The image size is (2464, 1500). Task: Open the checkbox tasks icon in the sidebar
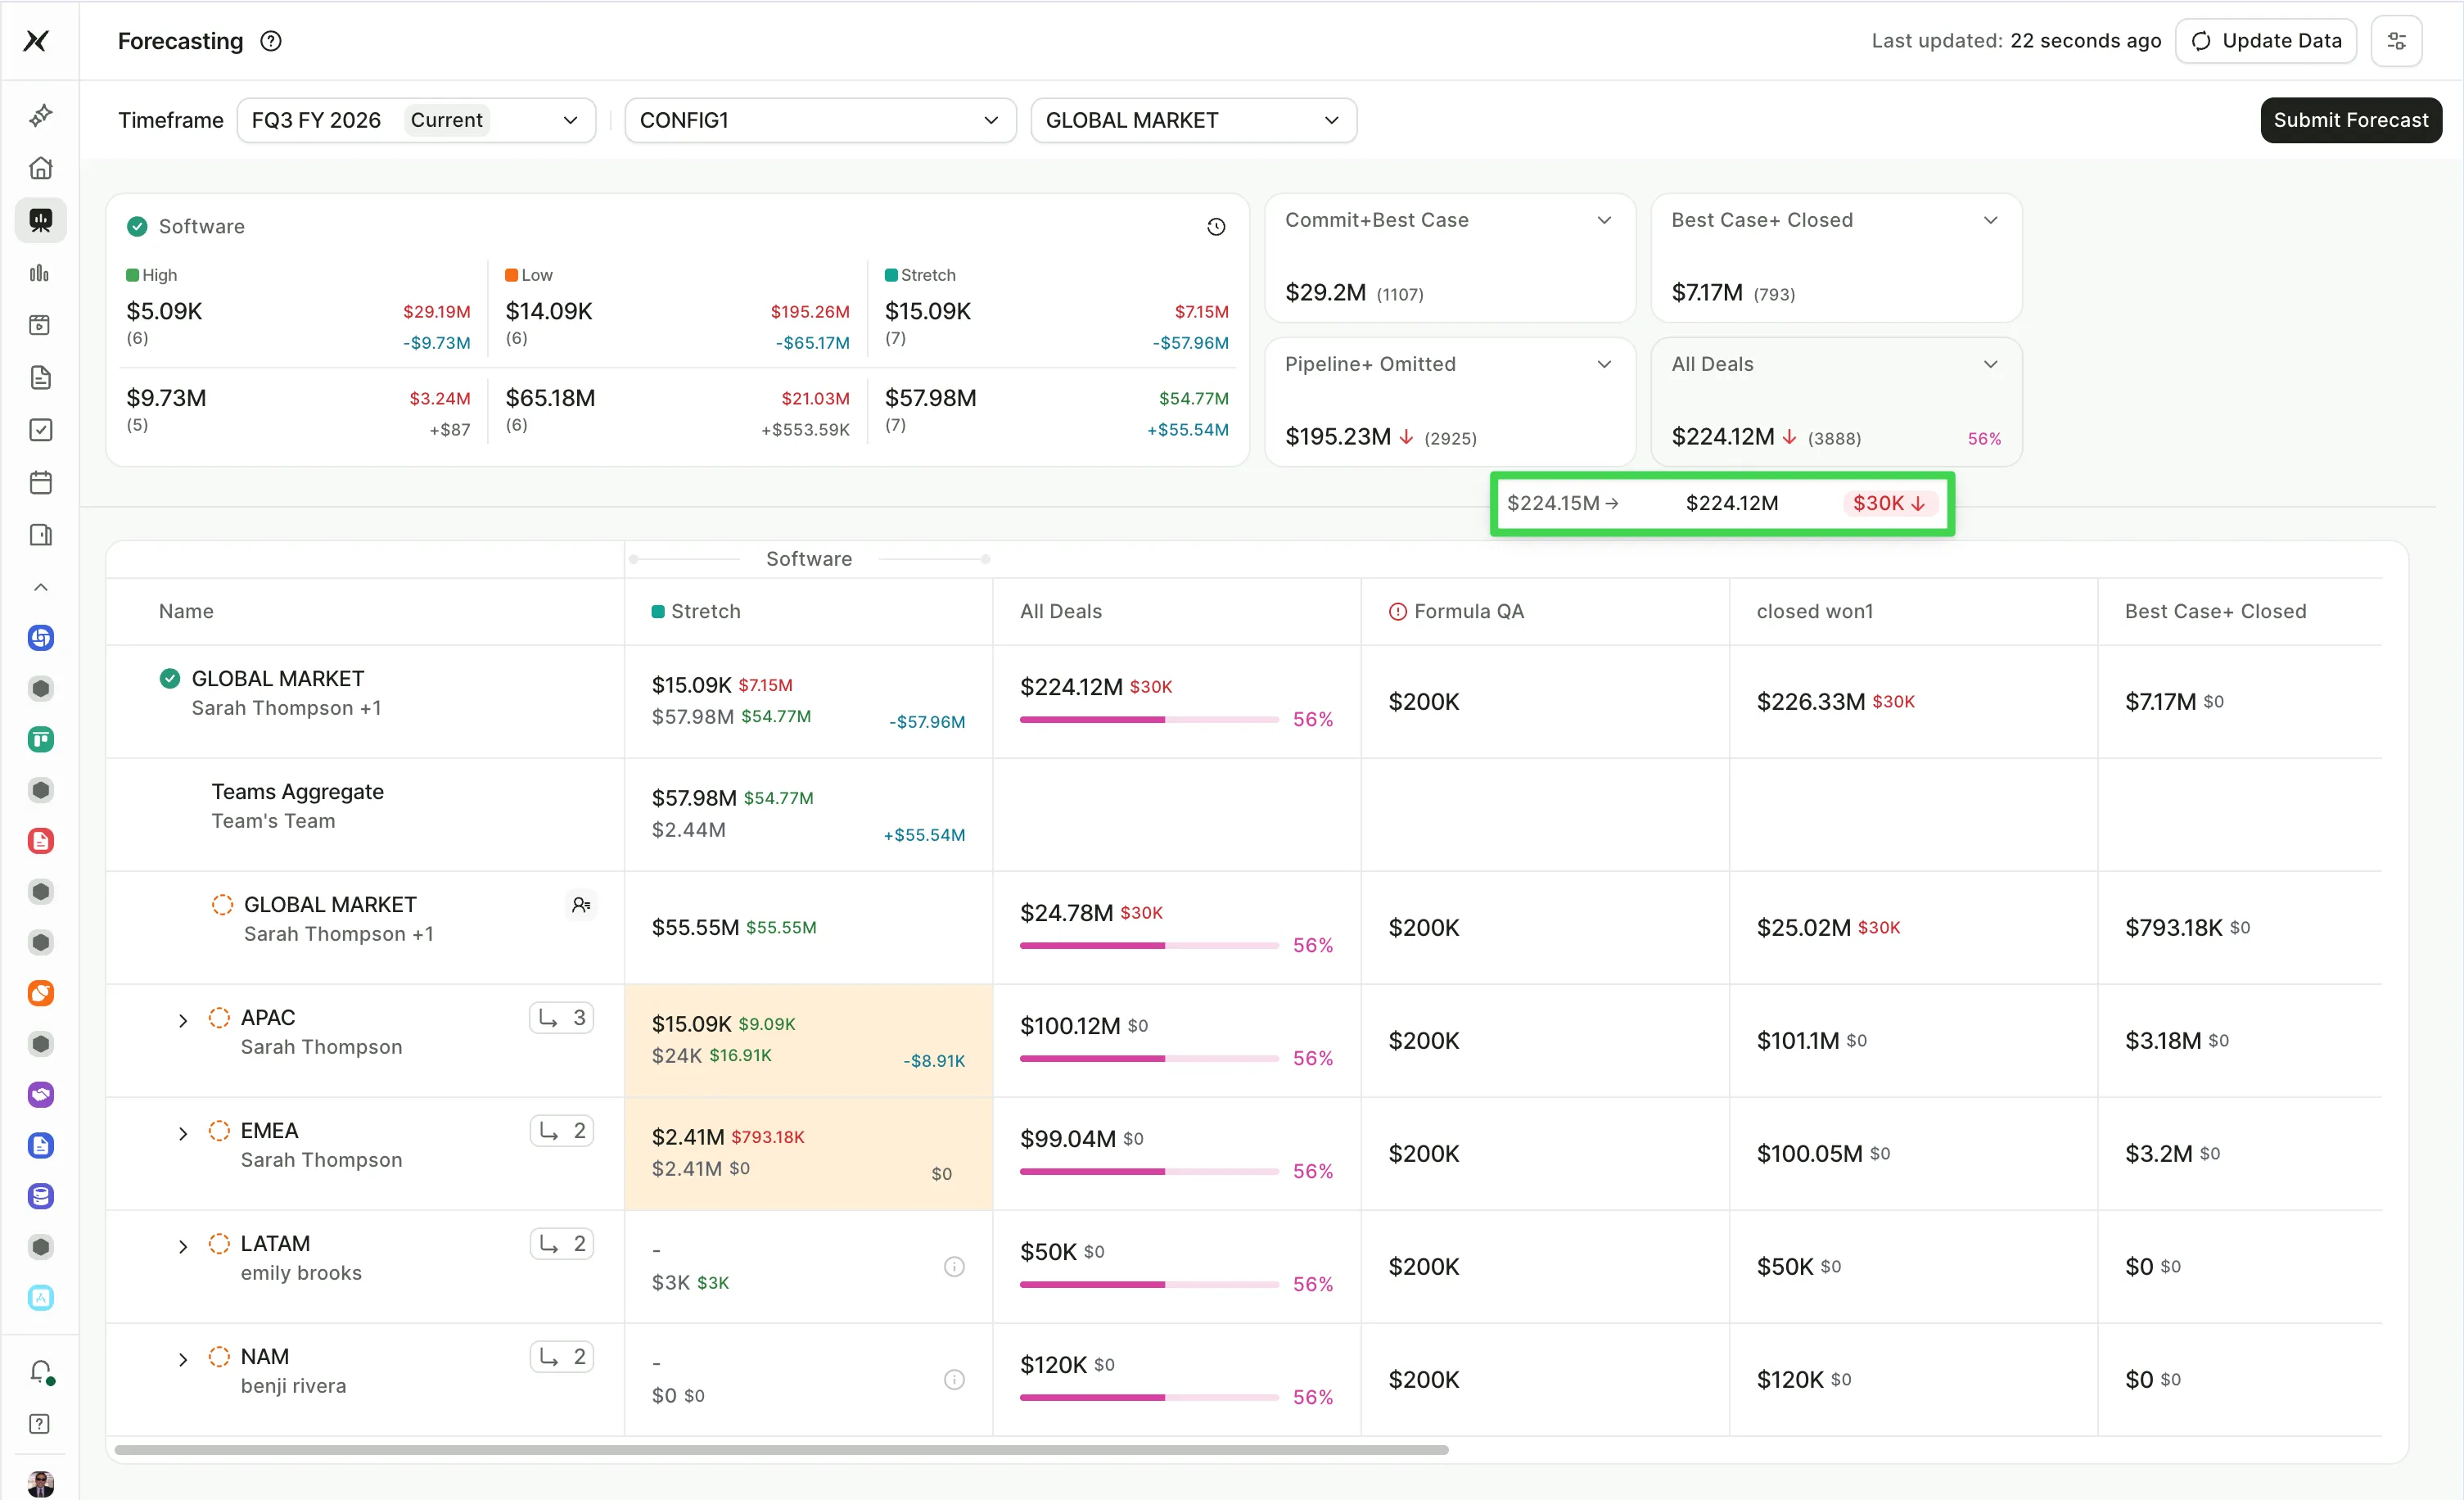tap(40, 430)
